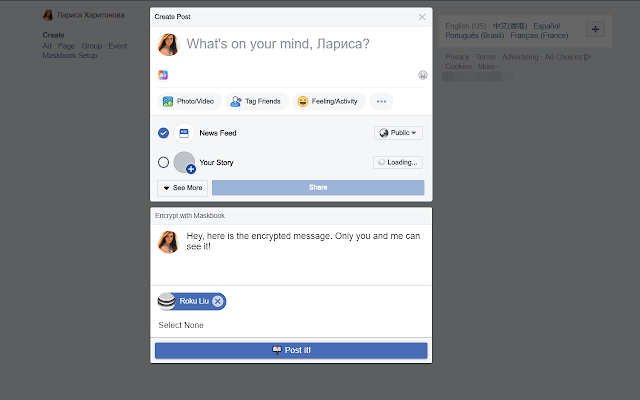Click the Encrypt with Maskbook header
The height and width of the screenshot is (400, 640).
(x=190, y=216)
